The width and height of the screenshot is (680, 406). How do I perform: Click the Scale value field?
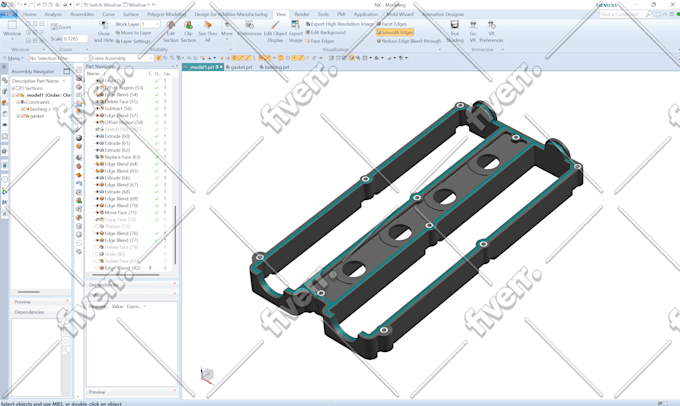(75, 39)
